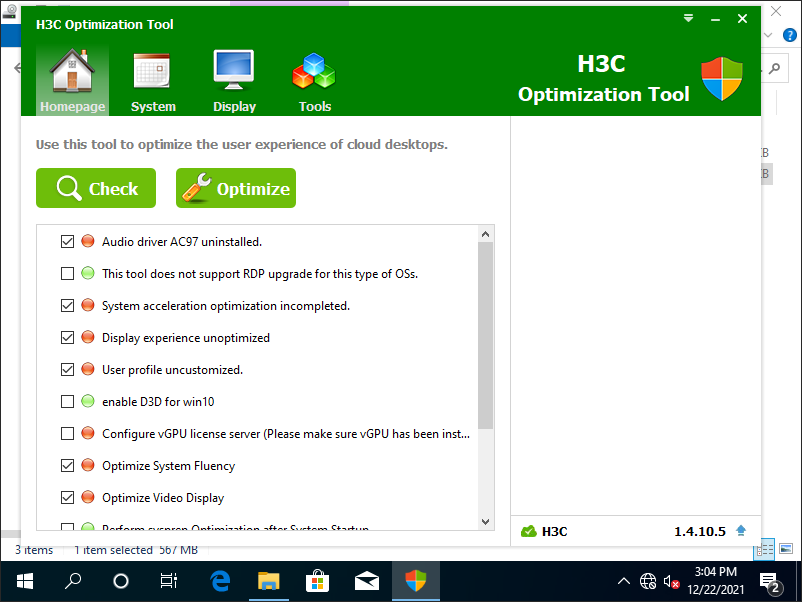The height and width of the screenshot is (602, 802).
Task: Uncheck User profile uncustomized checkbox
Action: [68, 369]
